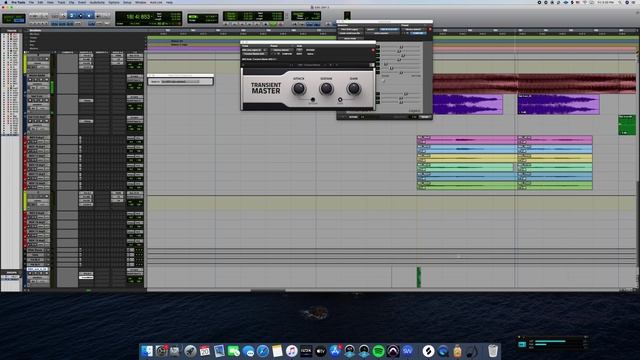Screen dimensions: 640x360
Task: Click the Bypass button in plug-in header
Action: pyautogui.click(x=311, y=50)
